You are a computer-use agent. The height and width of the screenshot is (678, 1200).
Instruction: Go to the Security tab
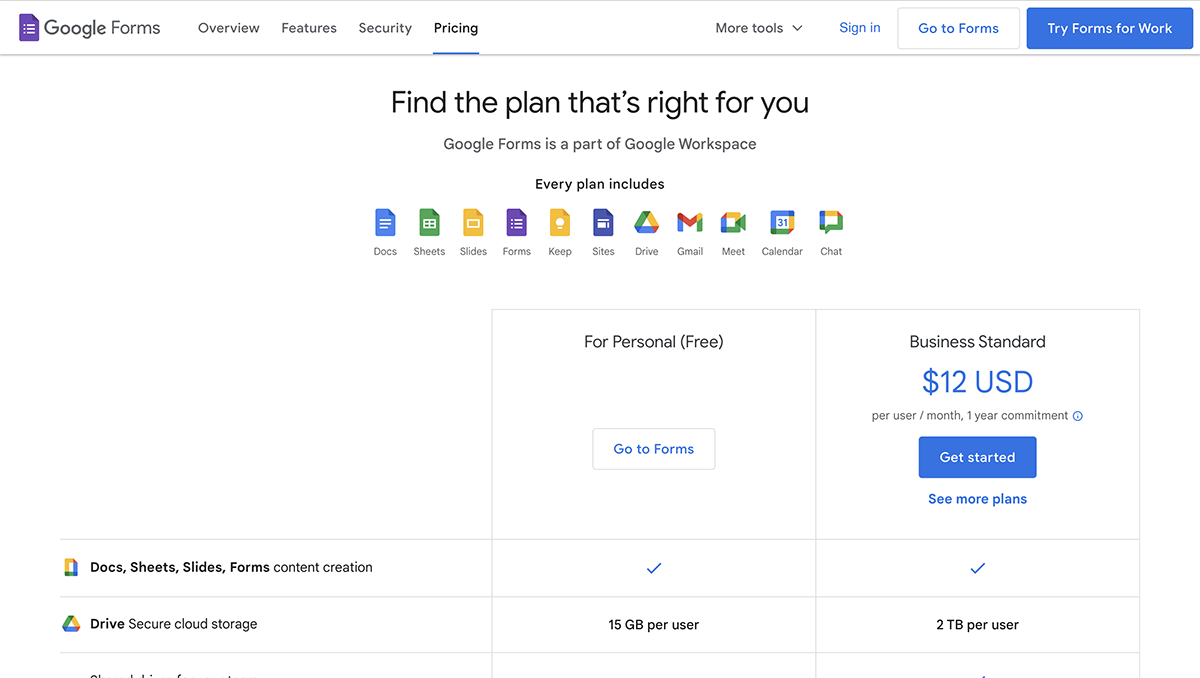coord(385,28)
